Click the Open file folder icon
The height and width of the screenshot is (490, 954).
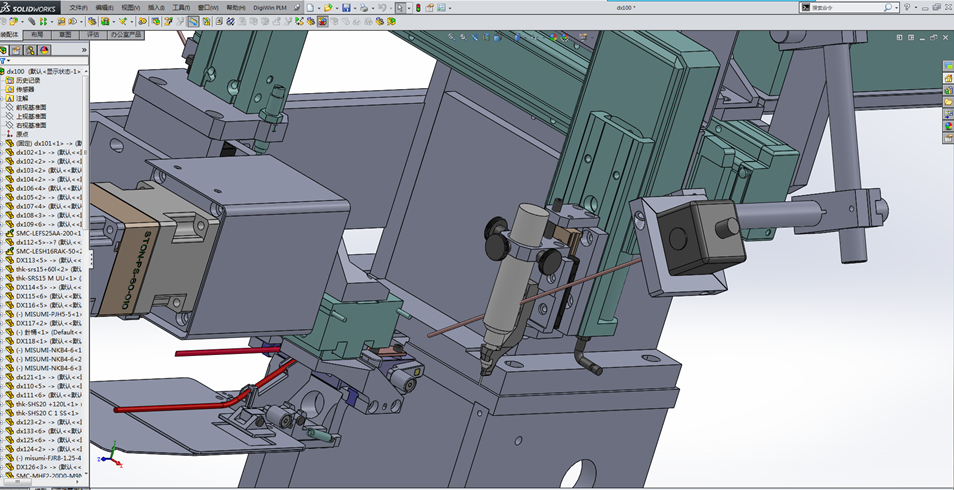tap(328, 8)
